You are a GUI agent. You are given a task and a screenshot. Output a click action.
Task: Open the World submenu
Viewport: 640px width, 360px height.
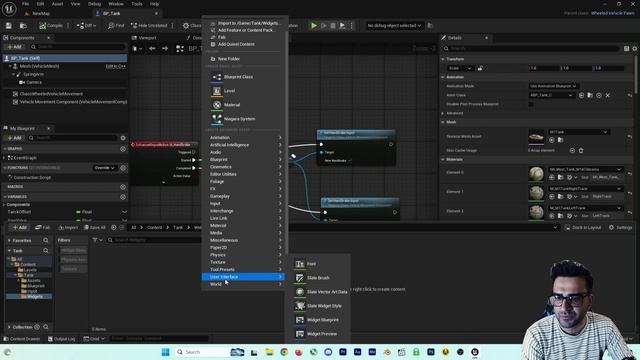[x=245, y=284]
